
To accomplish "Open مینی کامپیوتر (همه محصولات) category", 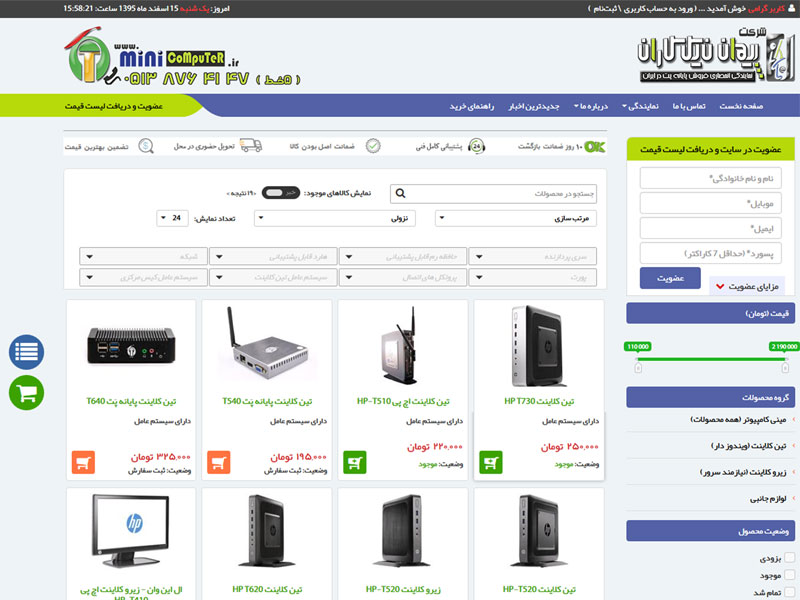I will tap(738, 419).
